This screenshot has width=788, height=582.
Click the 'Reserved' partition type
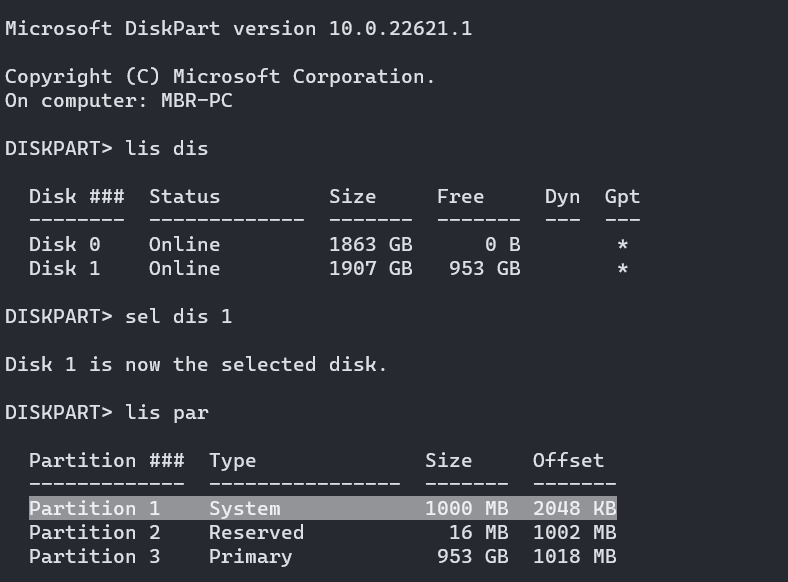256,533
